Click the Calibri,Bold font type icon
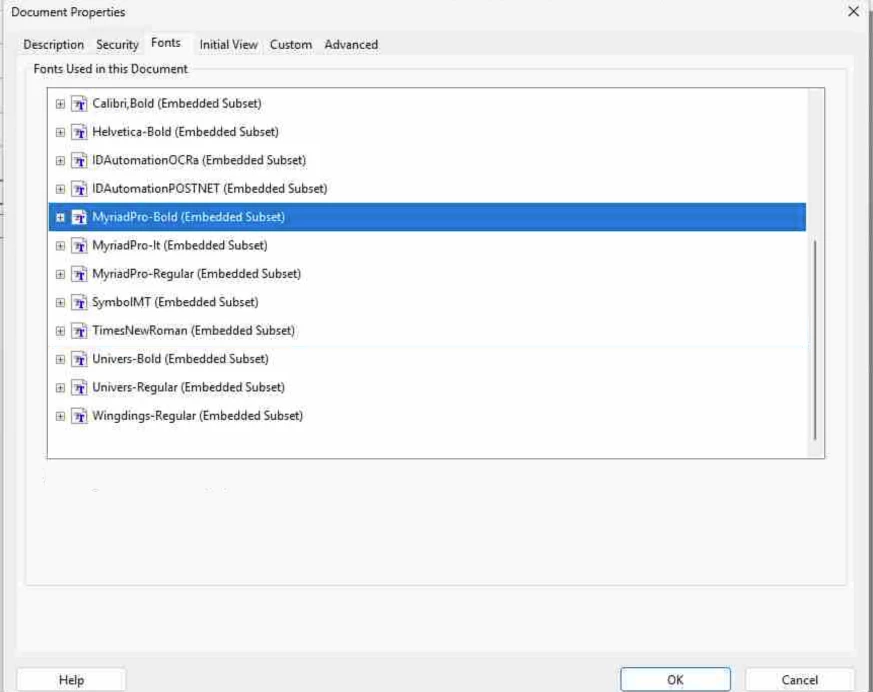Viewport: 873px width, 692px height. [x=79, y=104]
